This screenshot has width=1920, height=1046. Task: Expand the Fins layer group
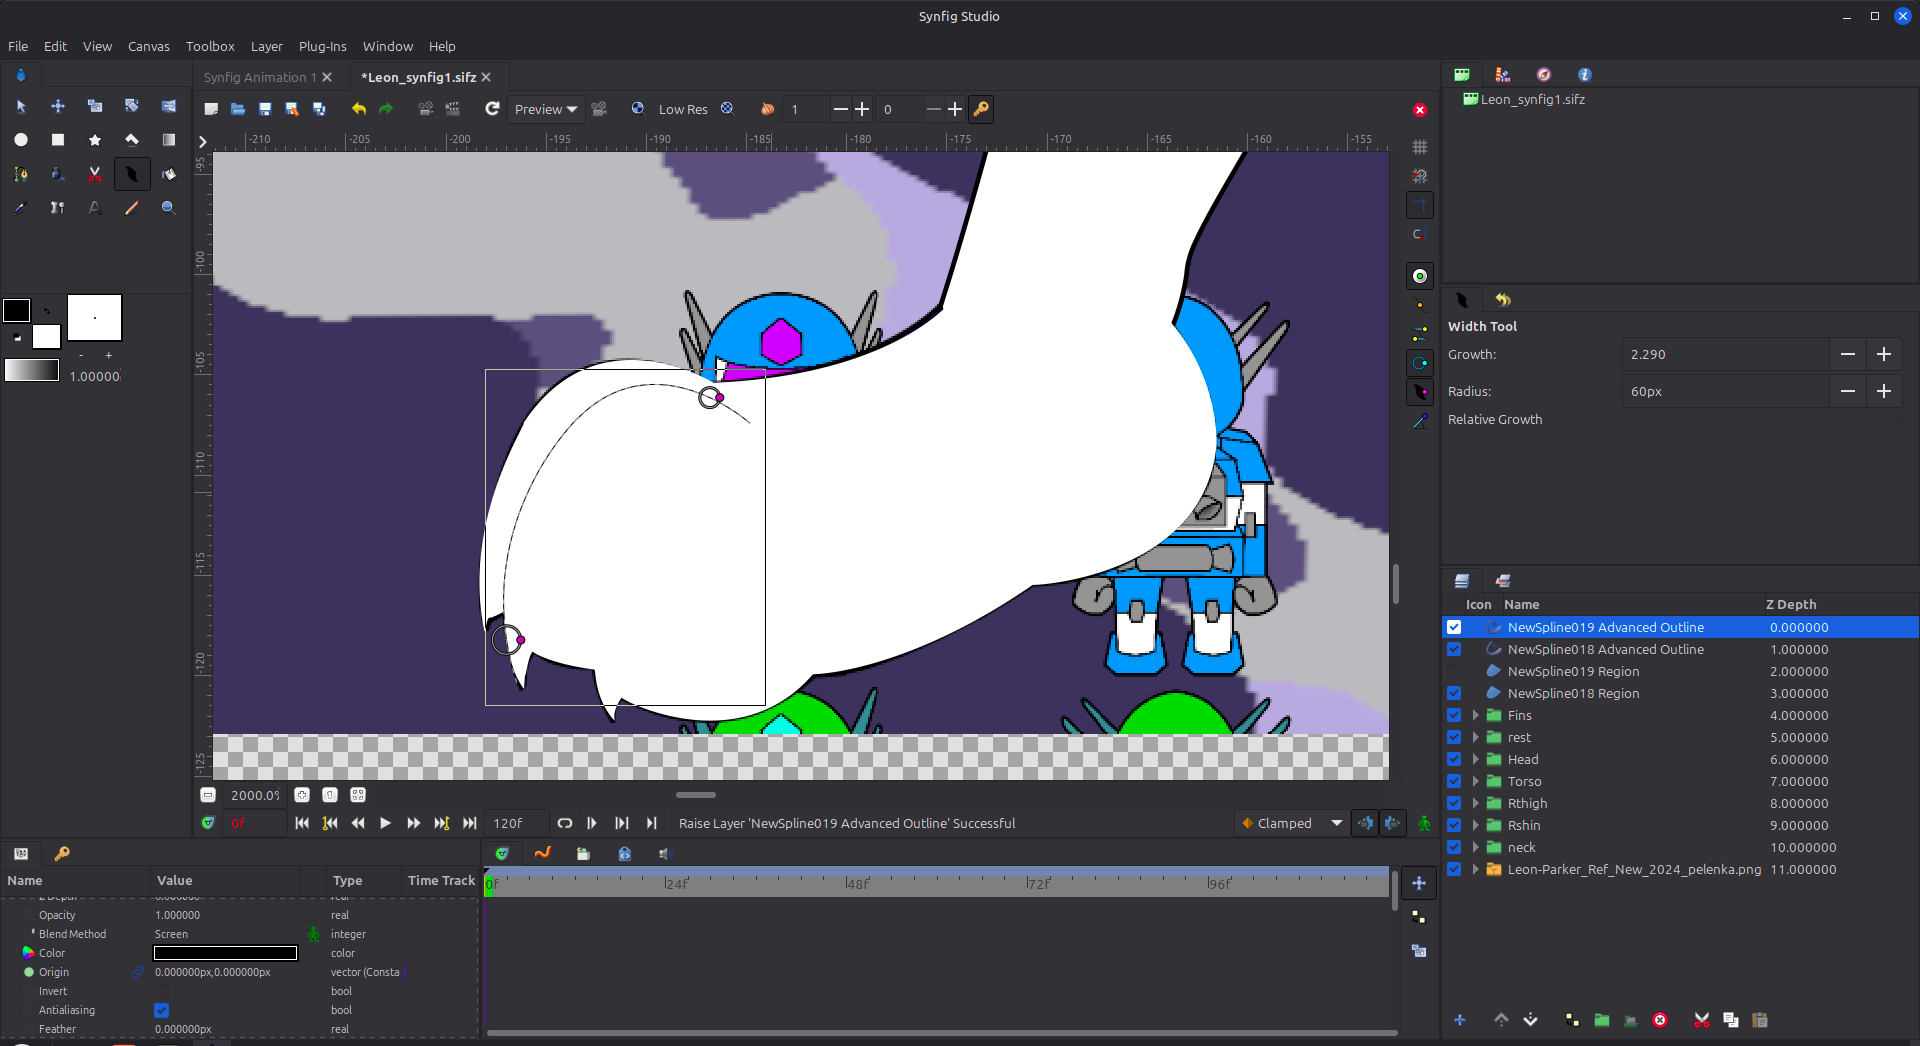coord(1475,715)
